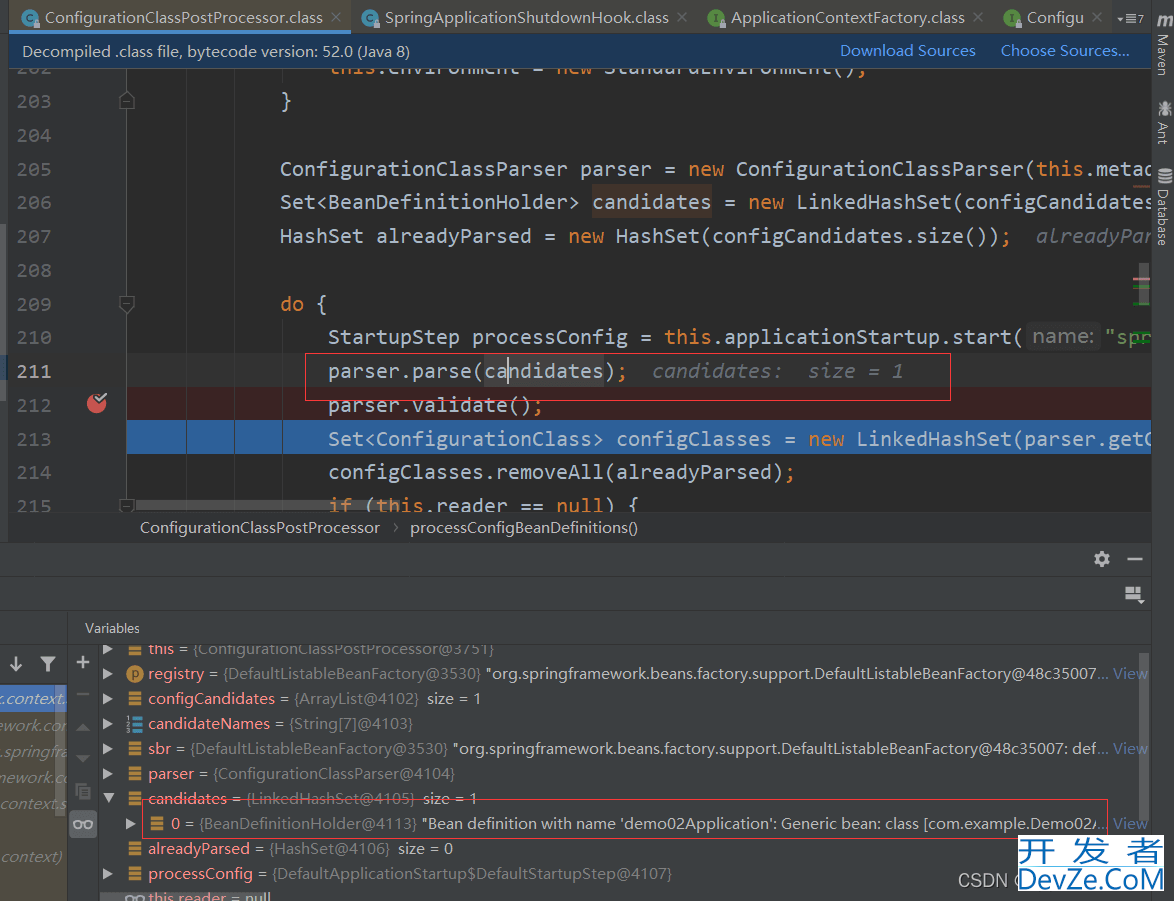The width and height of the screenshot is (1174, 901).
Task: Move watch up arrow
Action: [83, 727]
